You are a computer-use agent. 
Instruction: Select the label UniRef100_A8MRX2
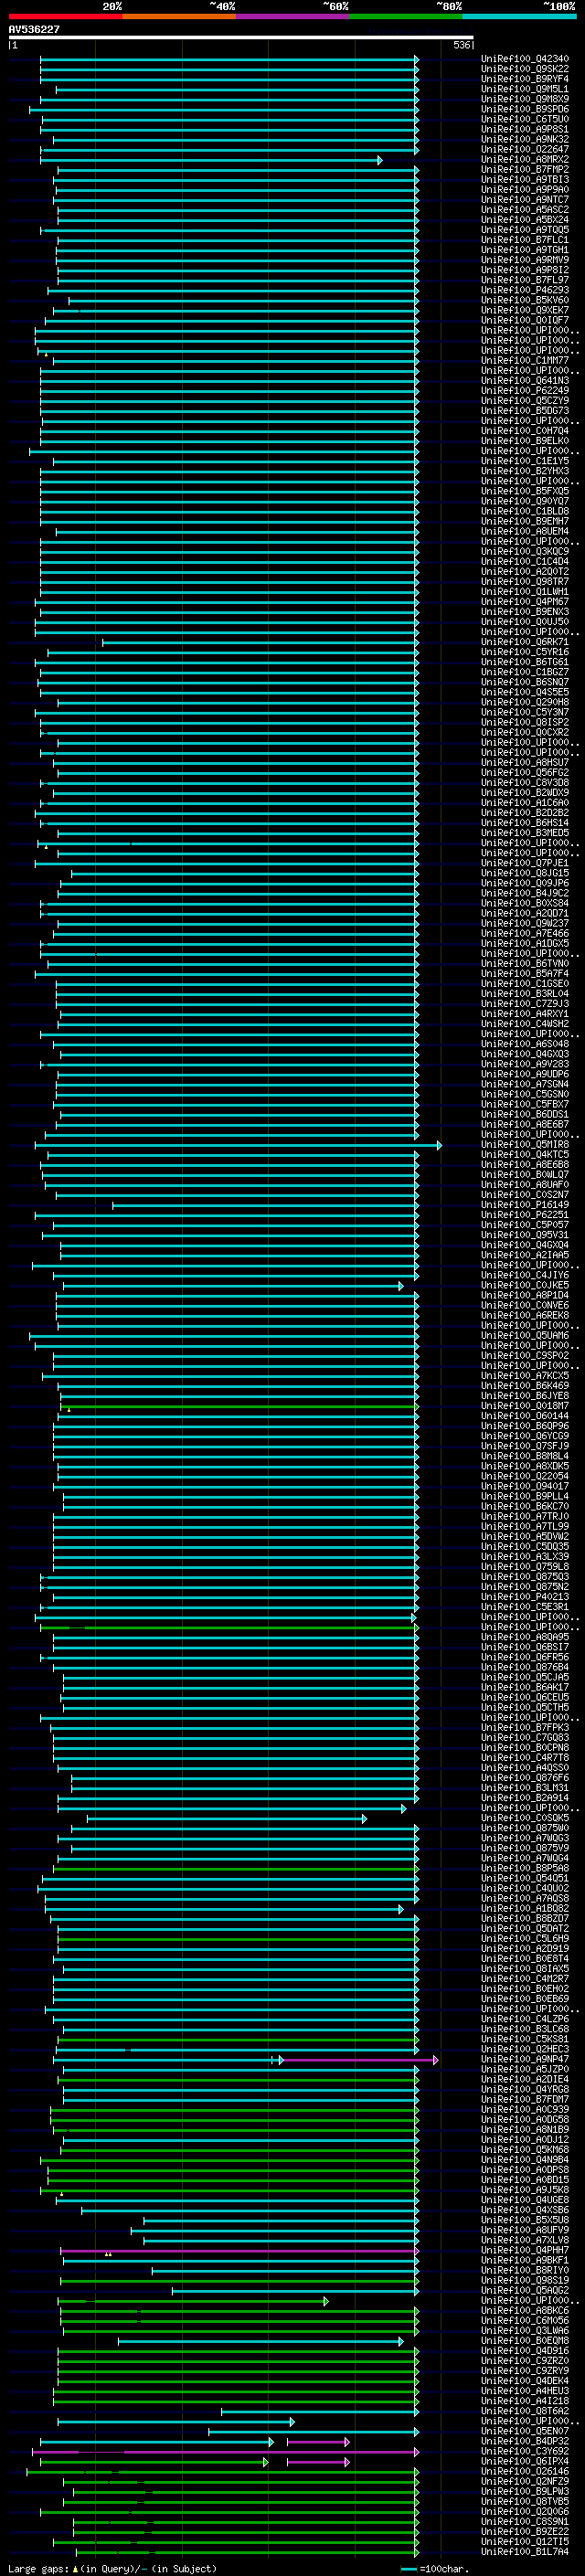pyautogui.click(x=524, y=160)
